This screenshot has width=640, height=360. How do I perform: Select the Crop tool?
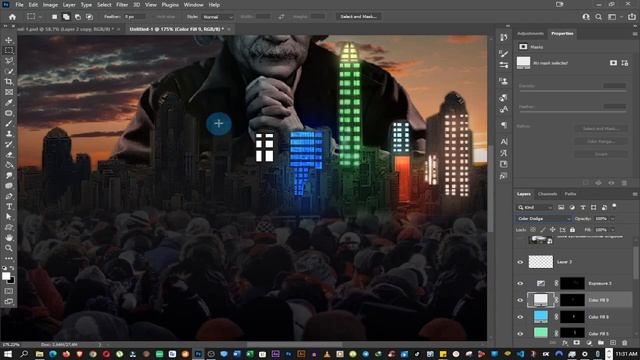pos(9,82)
